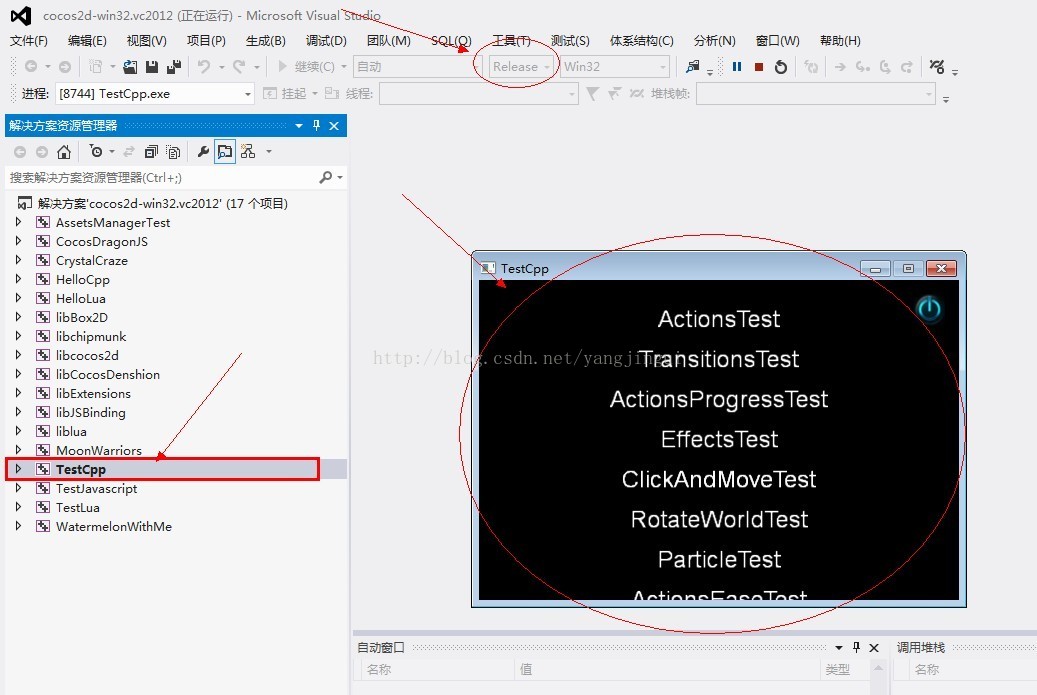Open the 文件(F) menu
Screen dimensions: 1037x695
(x=28, y=41)
